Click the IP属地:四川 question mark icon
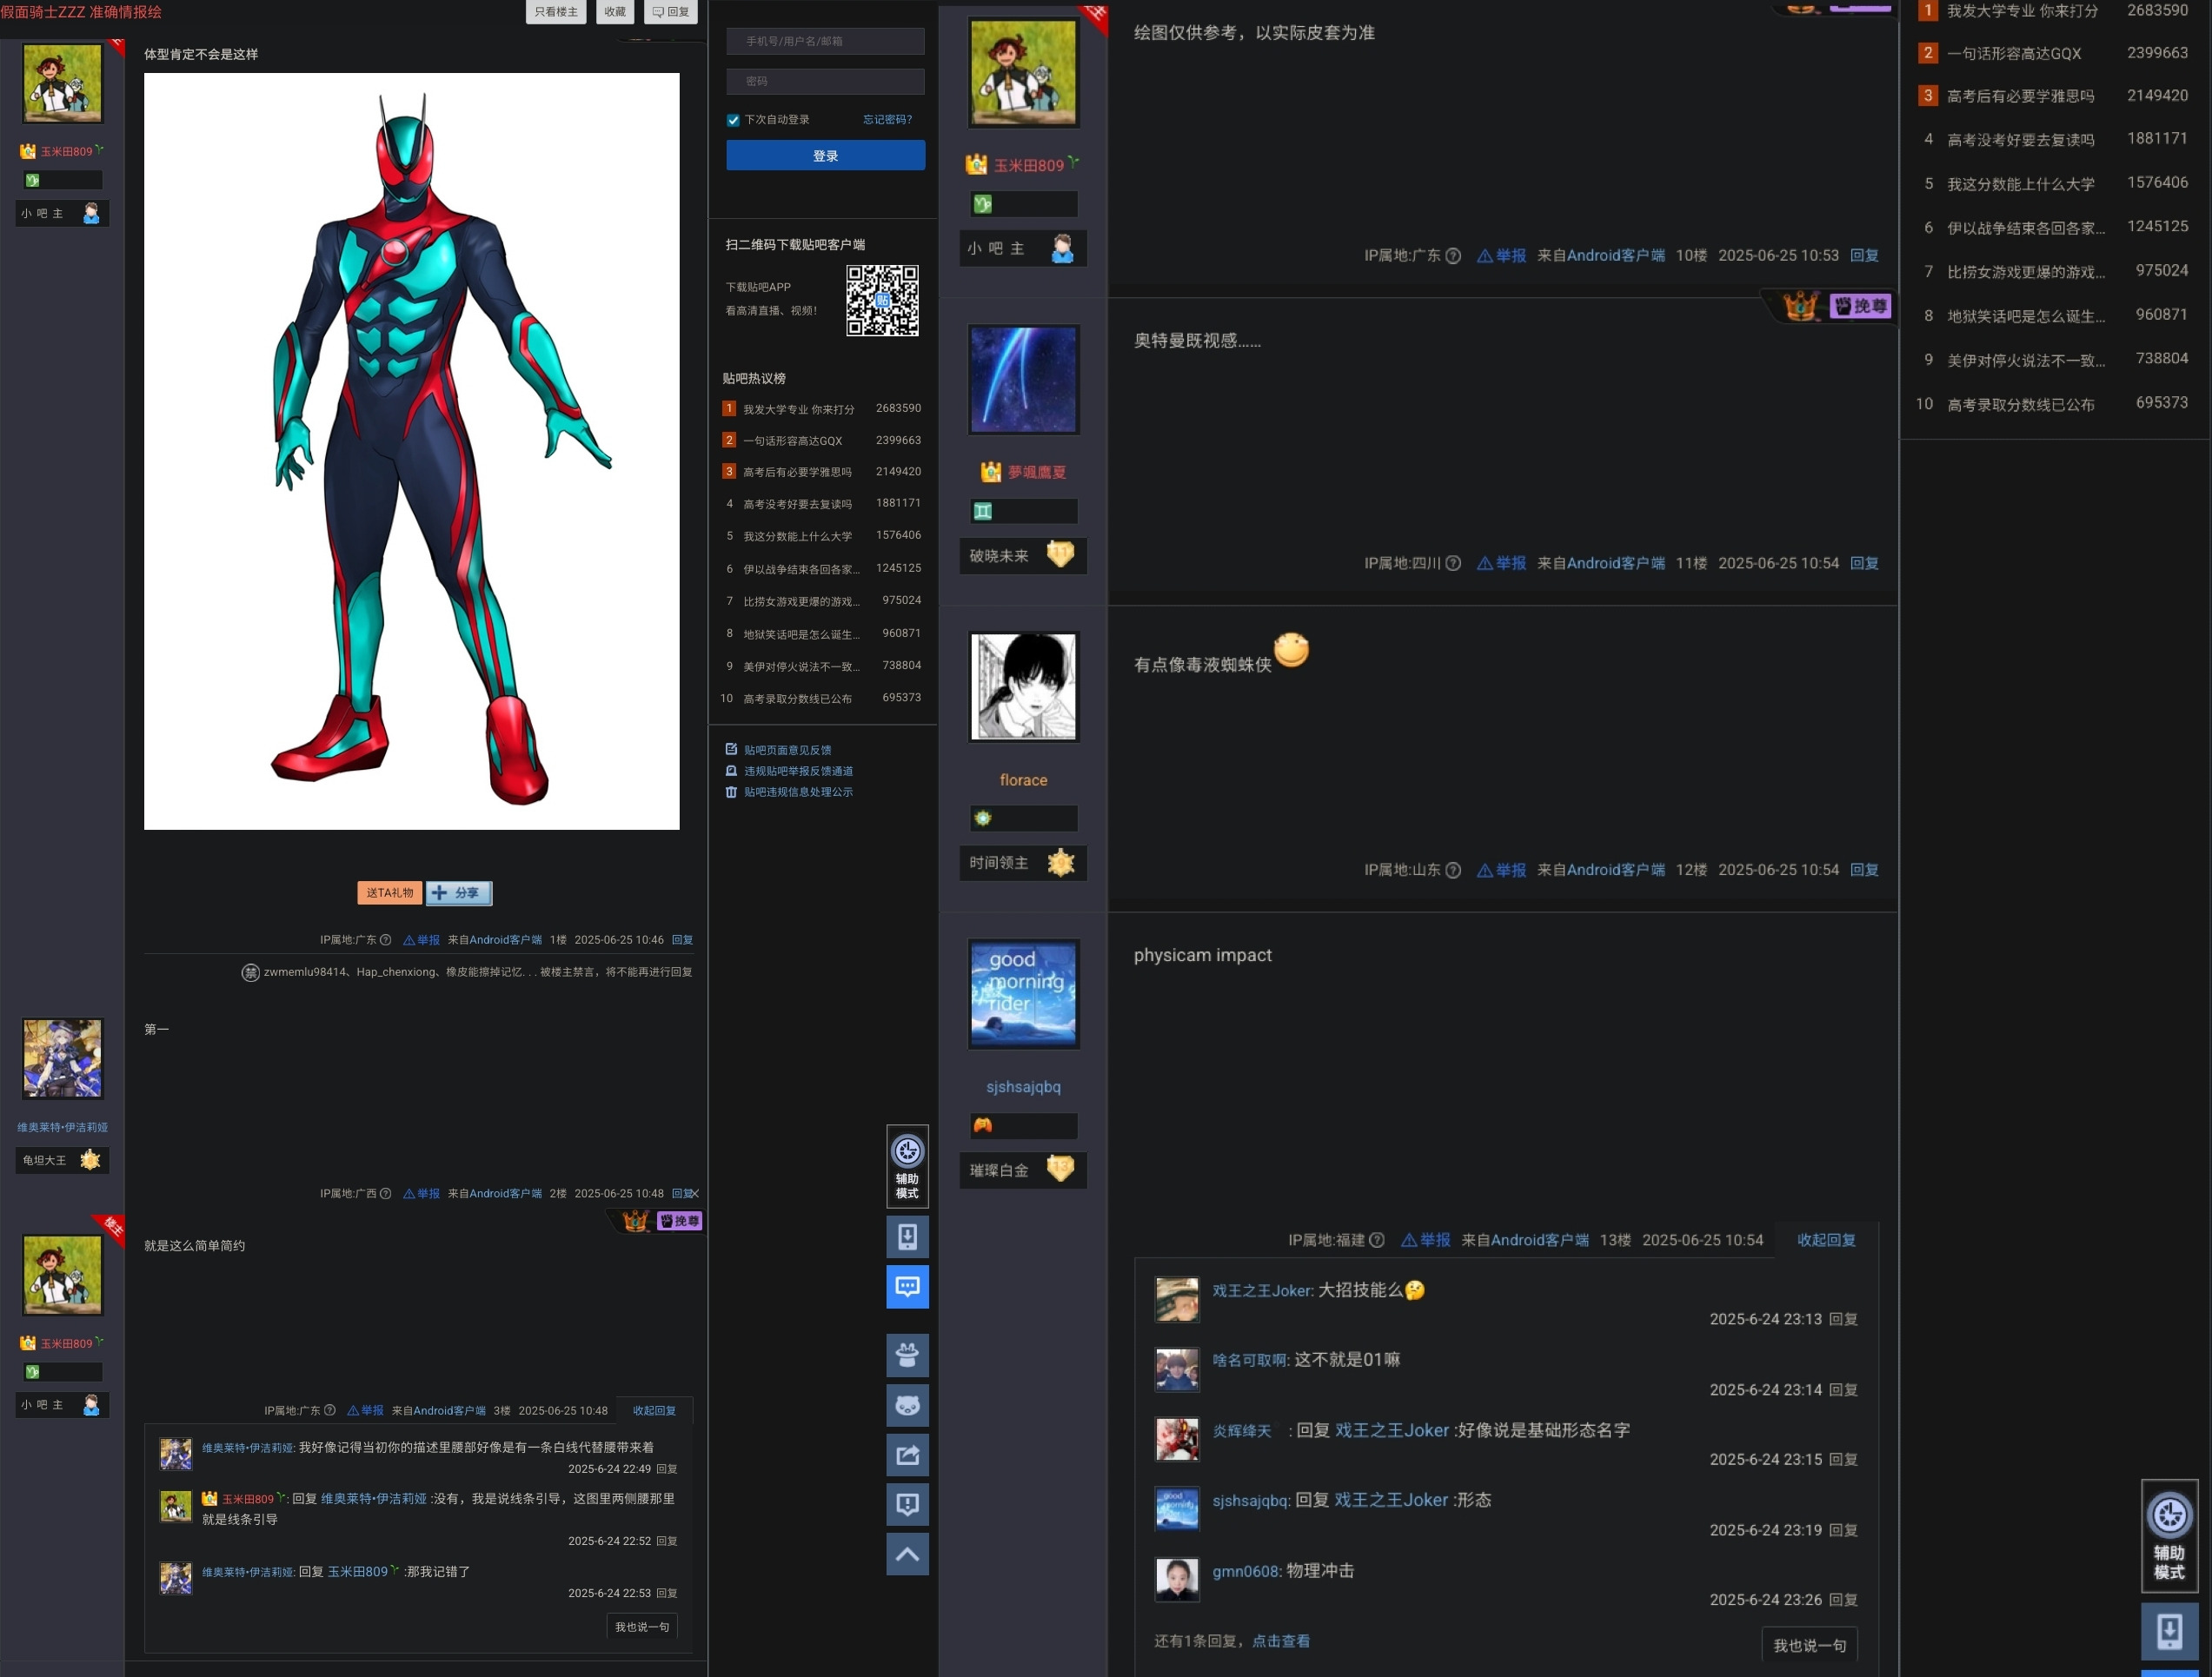This screenshot has height=1677, width=2212. [x=1453, y=564]
